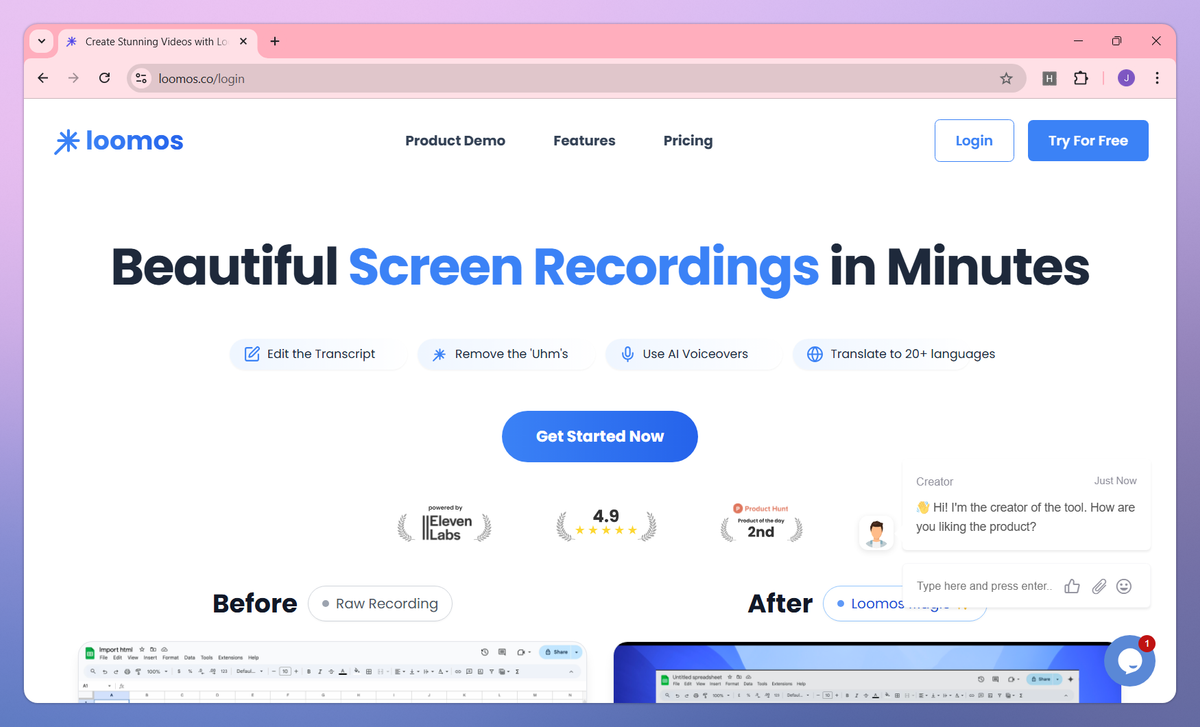The image size is (1200, 727).
Task: Open the emoji picker icon
Action: pos(1124,586)
